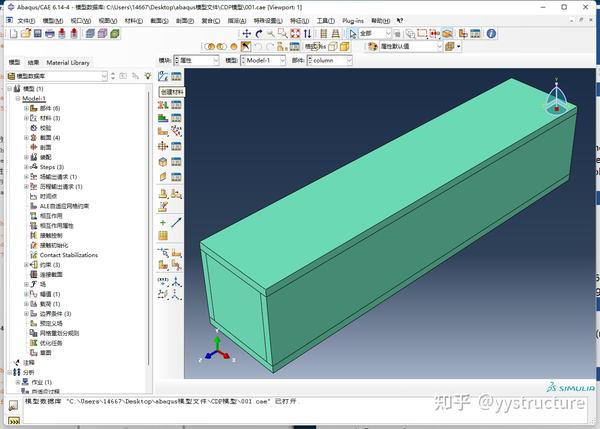600x429 pixels.
Task: Click the New Model Database icon
Action: coord(14,34)
